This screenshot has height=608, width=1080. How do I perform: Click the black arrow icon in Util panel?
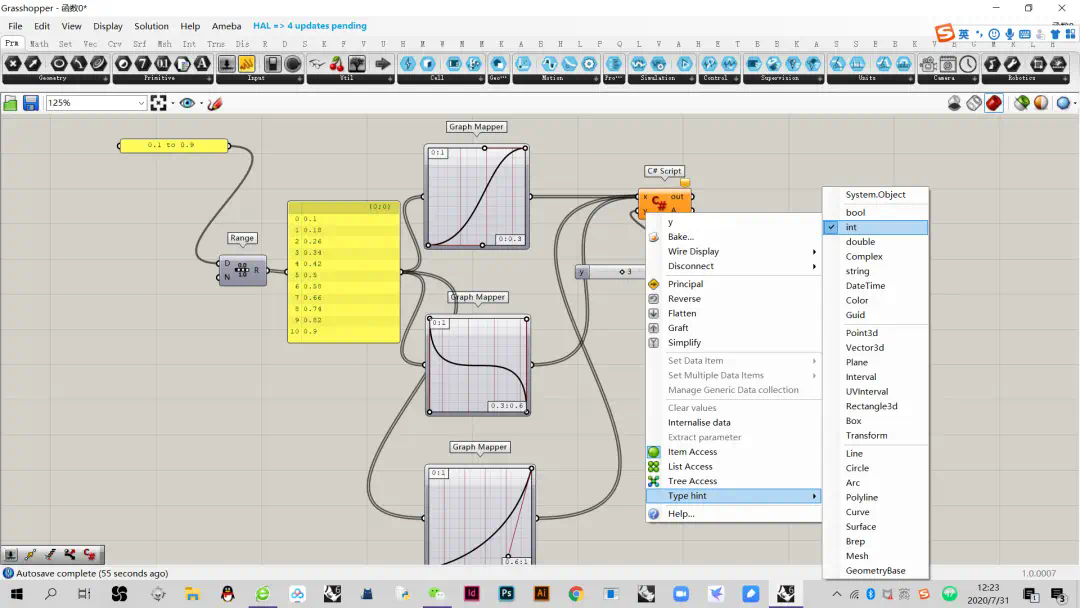coord(382,64)
